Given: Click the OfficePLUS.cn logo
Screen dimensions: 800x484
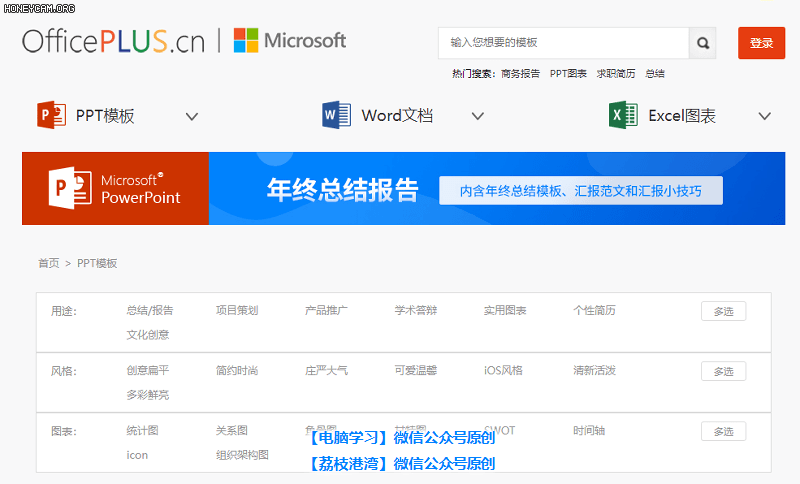Looking at the screenshot, I should tap(113, 41).
